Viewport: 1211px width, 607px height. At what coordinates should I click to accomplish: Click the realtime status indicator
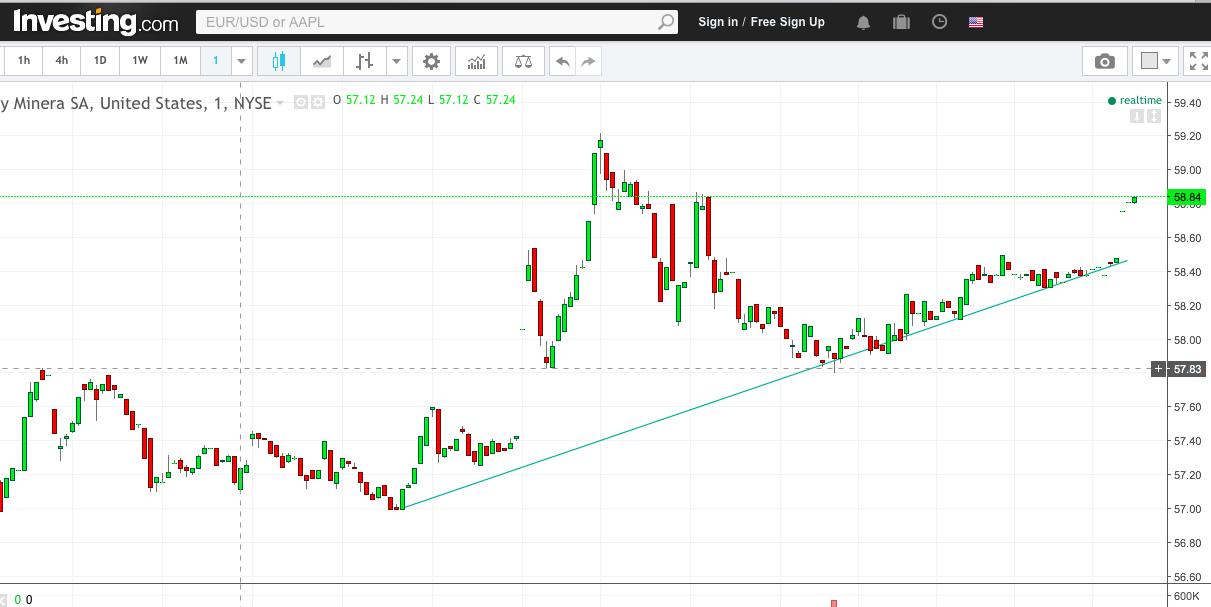tap(1135, 100)
